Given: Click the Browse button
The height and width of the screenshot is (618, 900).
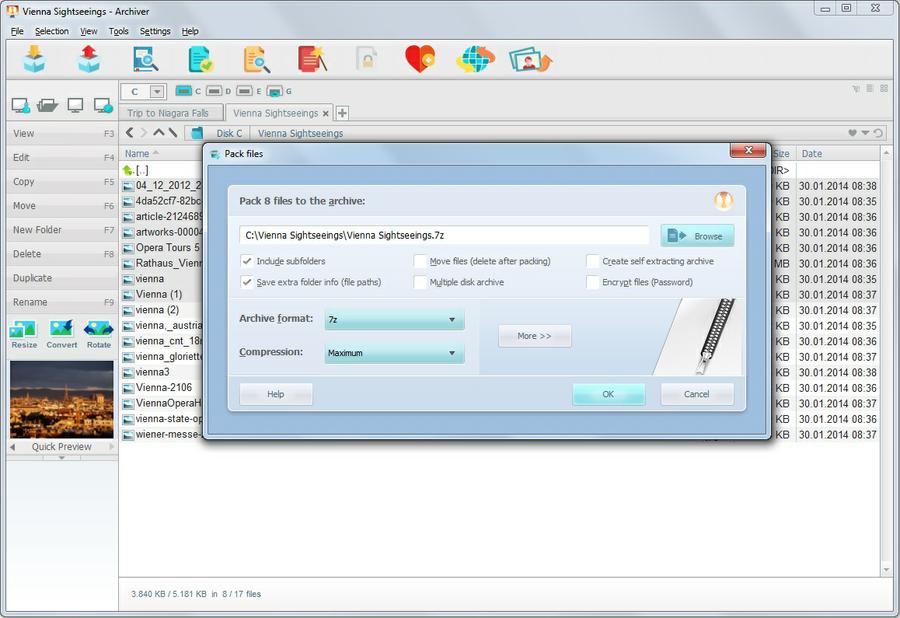Looking at the screenshot, I should [697, 236].
